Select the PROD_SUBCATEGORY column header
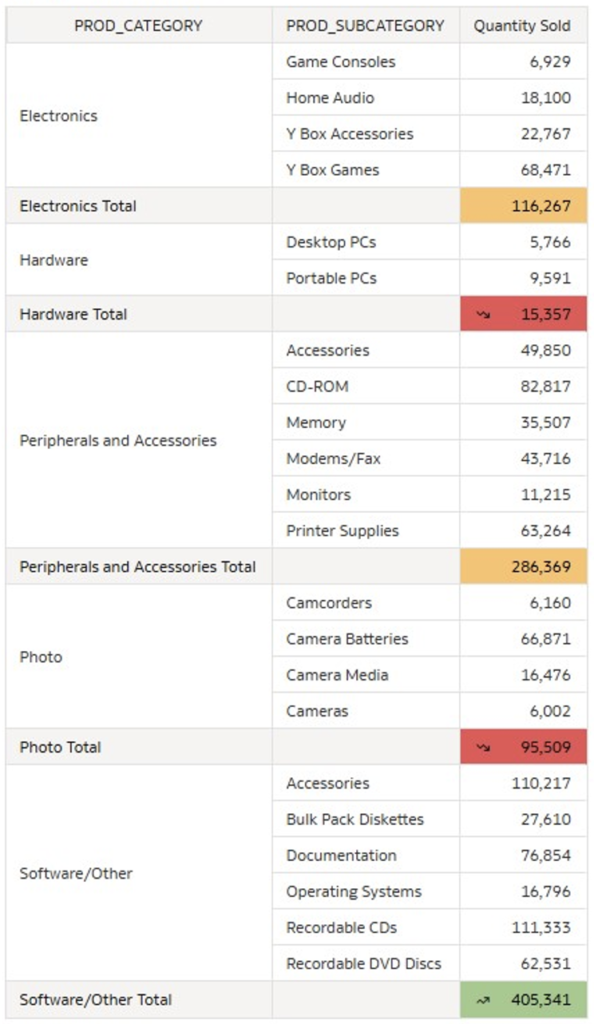594x1024 pixels. pyautogui.click(x=366, y=25)
